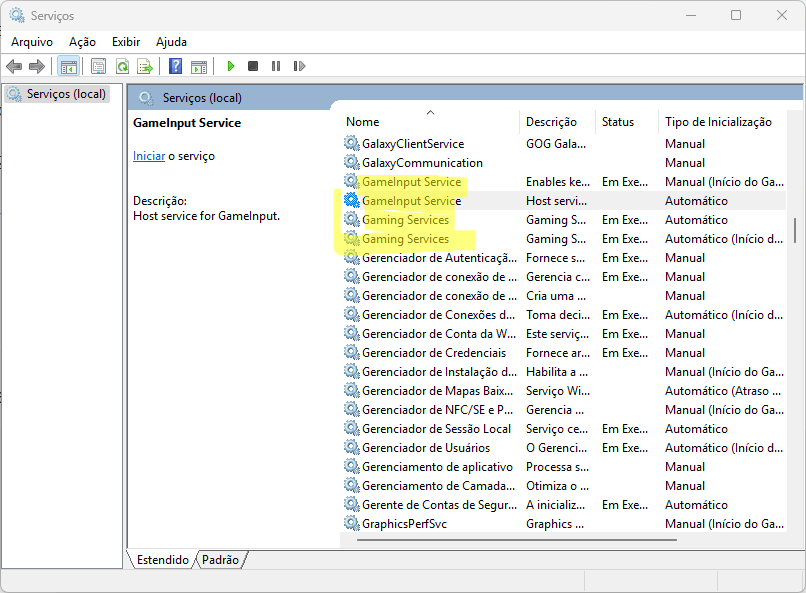Viewport: 806px width, 593px height.
Task: Sort by the Descrição column header
Action: coord(557,122)
